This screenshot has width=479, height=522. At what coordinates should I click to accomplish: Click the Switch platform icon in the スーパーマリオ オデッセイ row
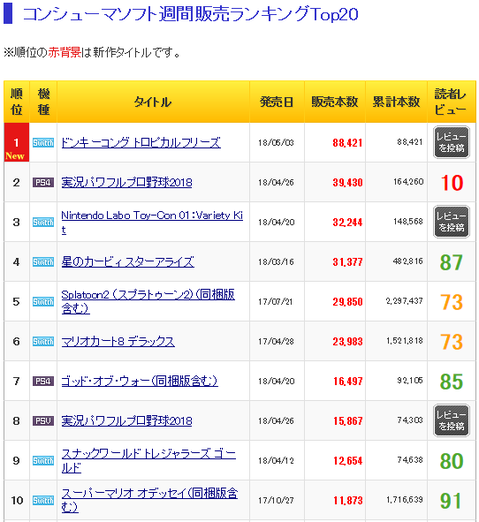(x=43, y=500)
